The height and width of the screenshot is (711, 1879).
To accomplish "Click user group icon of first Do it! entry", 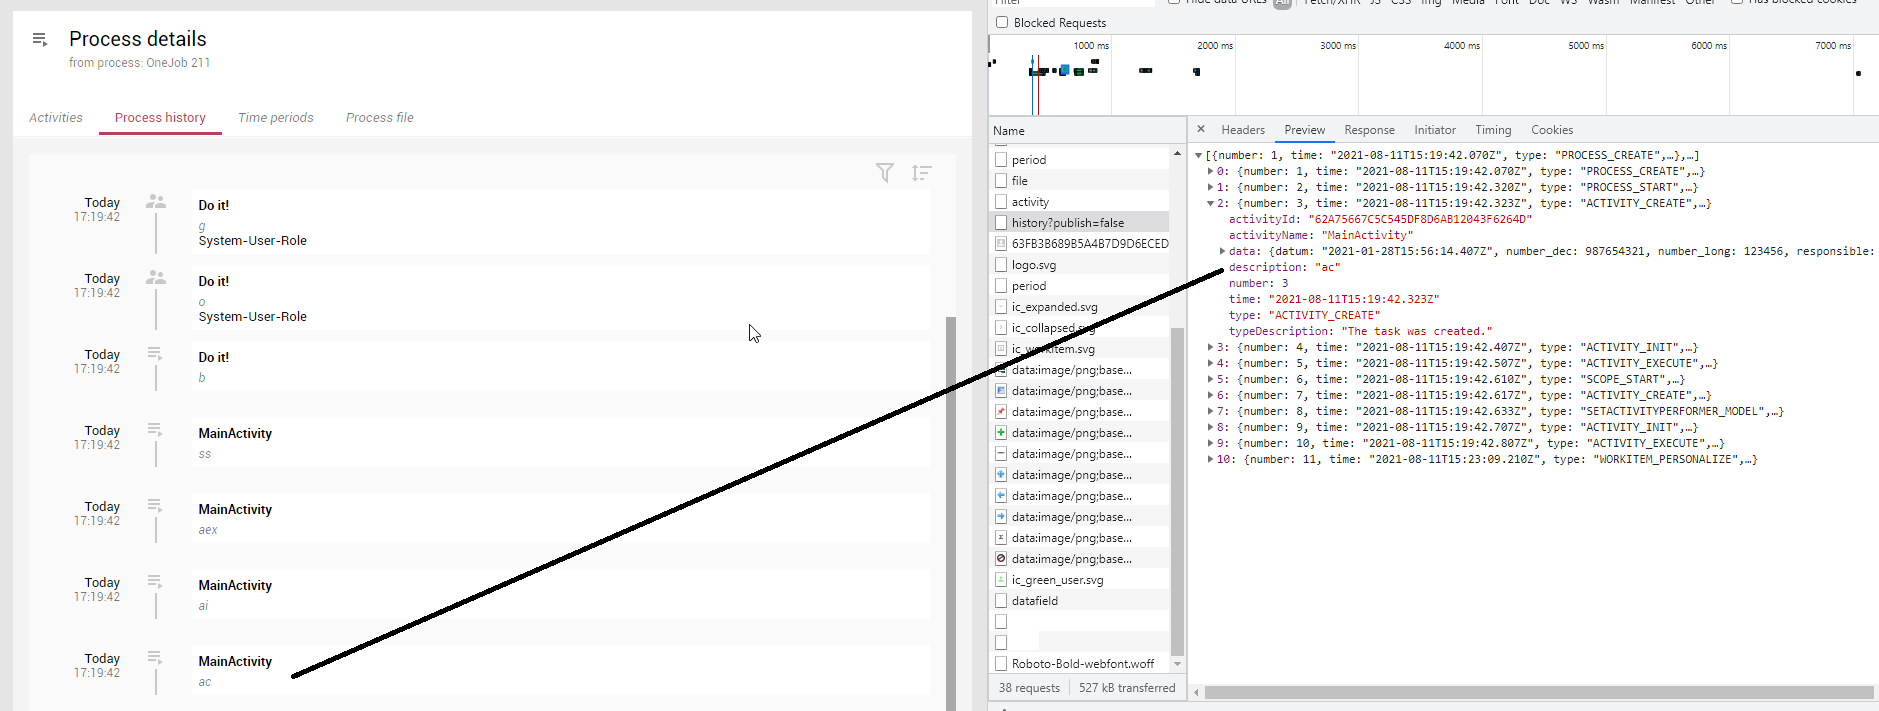I will tap(156, 202).
